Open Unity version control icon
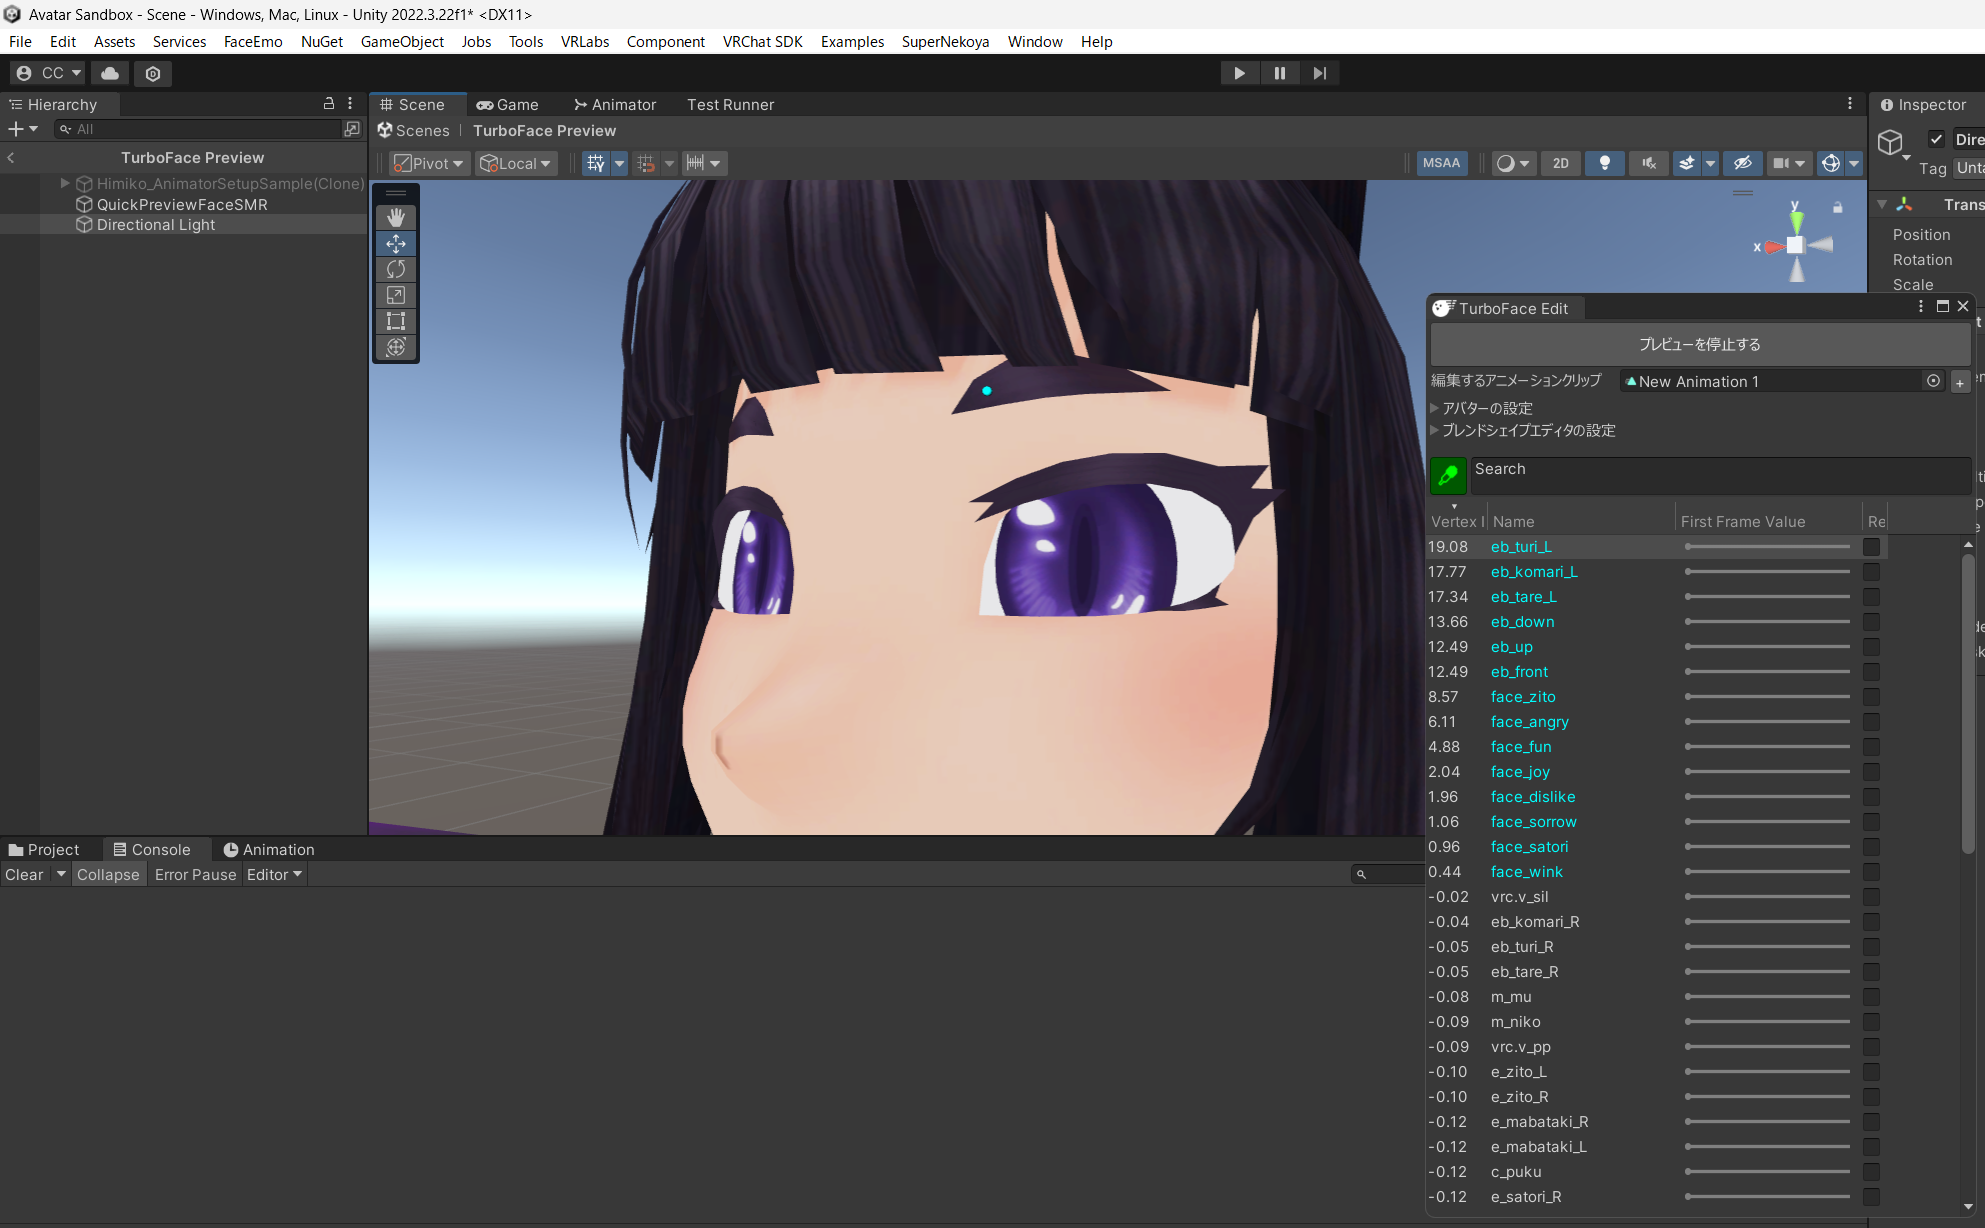The height and width of the screenshot is (1228, 1985). click(x=153, y=73)
